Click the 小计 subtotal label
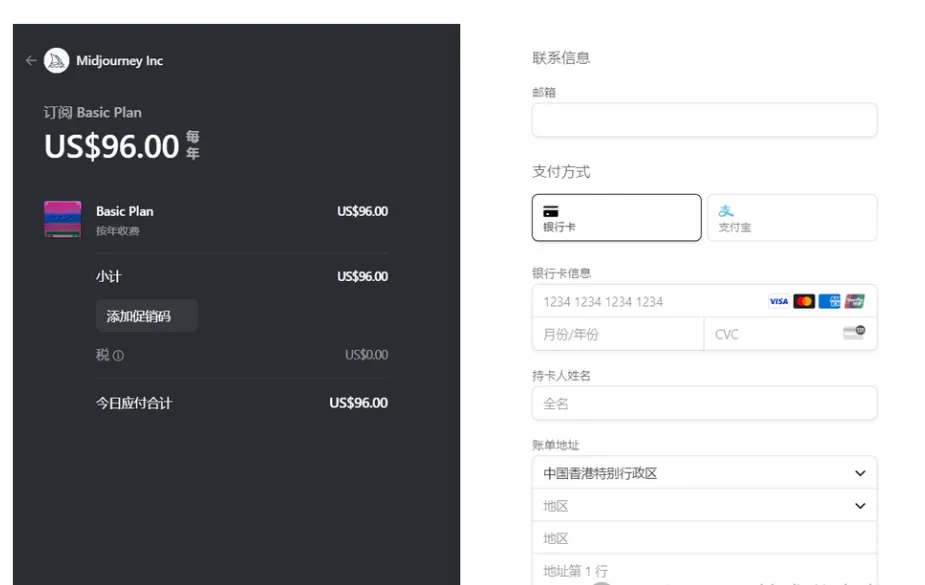 point(109,276)
